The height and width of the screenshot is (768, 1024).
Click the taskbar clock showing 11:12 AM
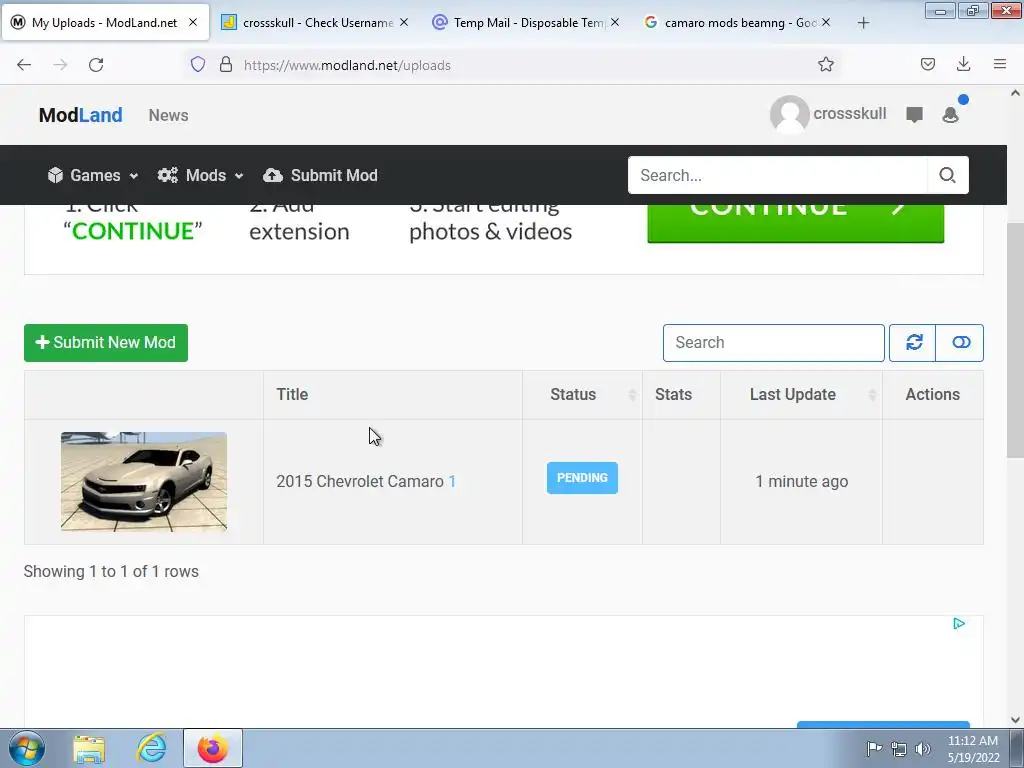(x=972, y=748)
